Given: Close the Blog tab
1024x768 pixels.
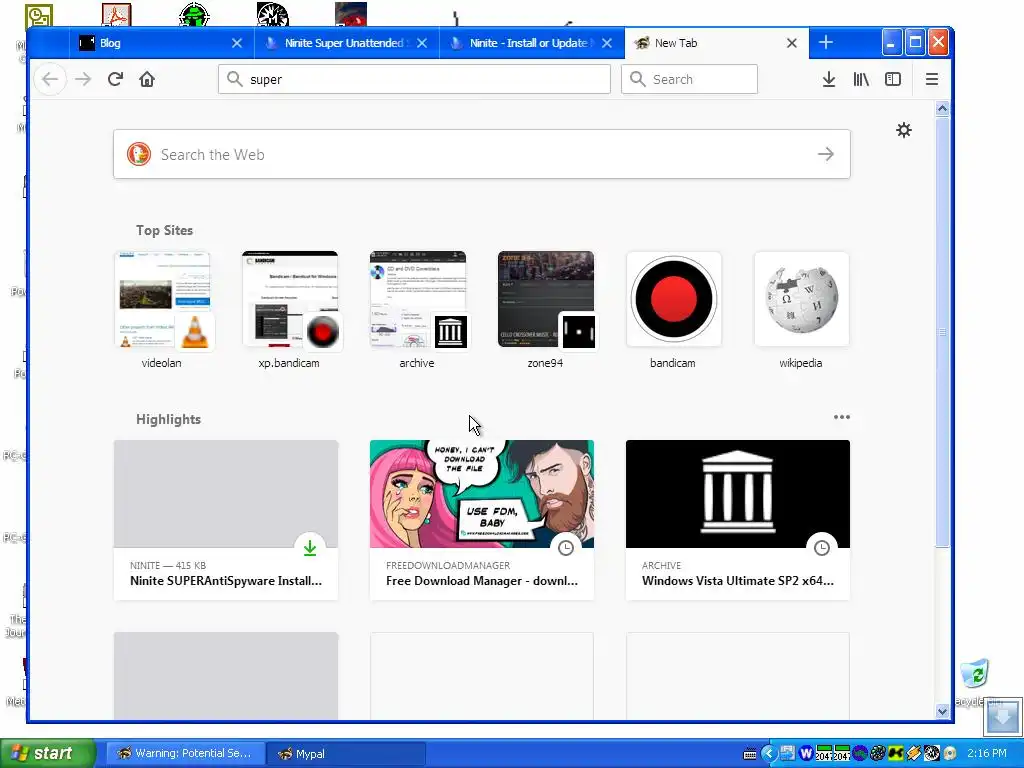Looking at the screenshot, I should click(237, 43).
